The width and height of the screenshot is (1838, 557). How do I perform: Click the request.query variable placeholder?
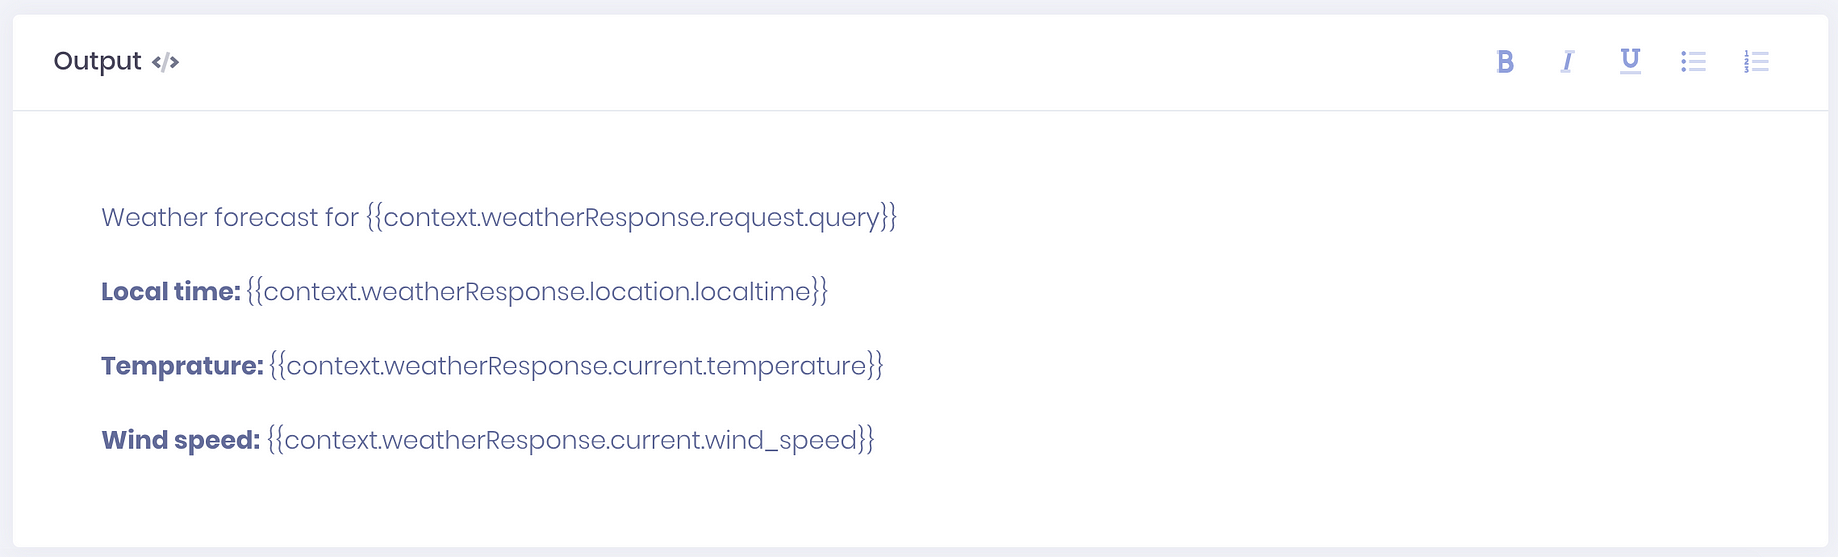632,217
